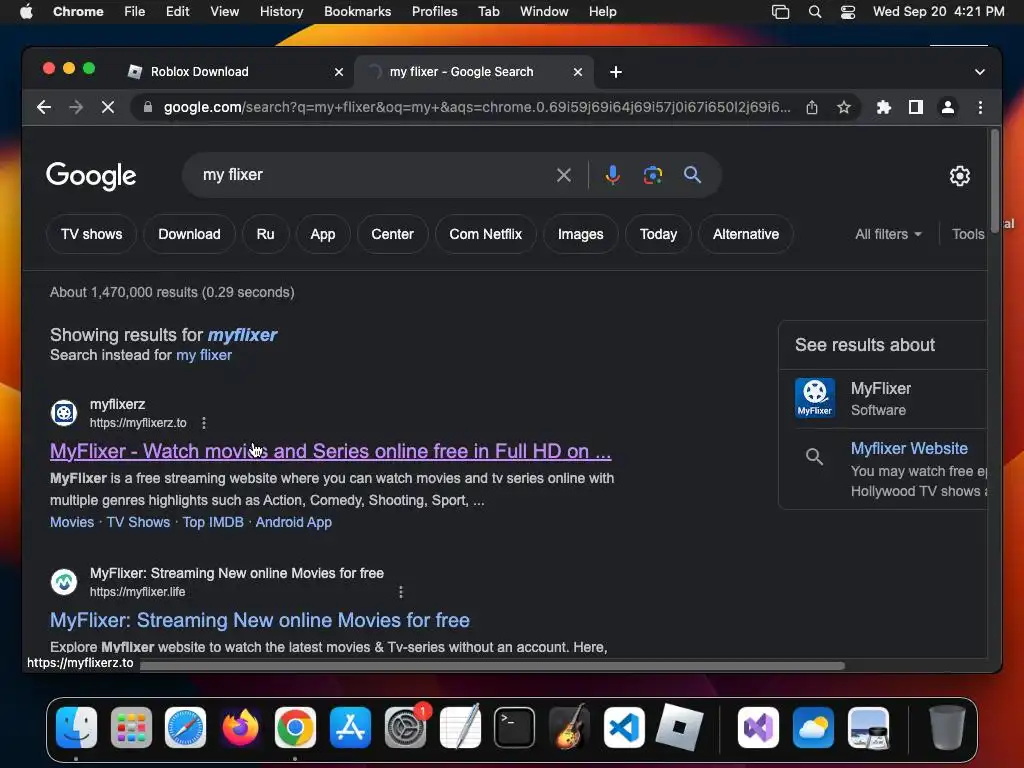Click the myflixer corrected spelling link

[242, 335]
